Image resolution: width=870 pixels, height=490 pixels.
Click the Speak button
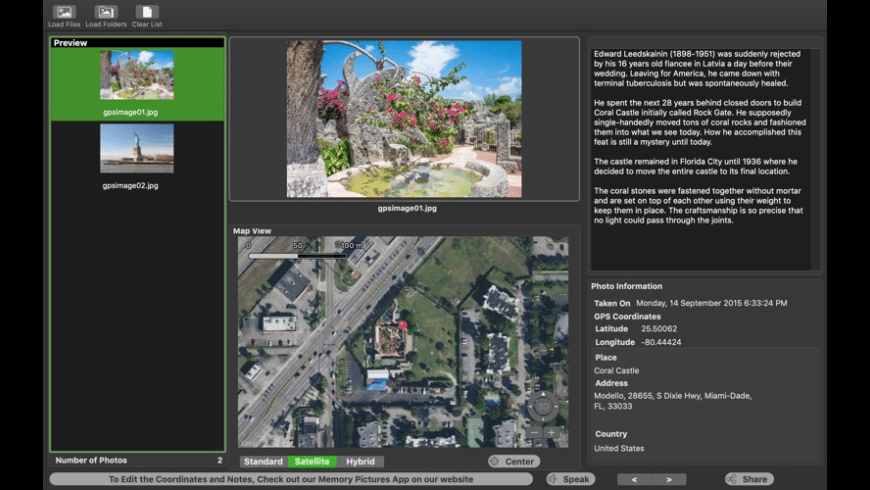pyautogui.click(x=570, y=479)
